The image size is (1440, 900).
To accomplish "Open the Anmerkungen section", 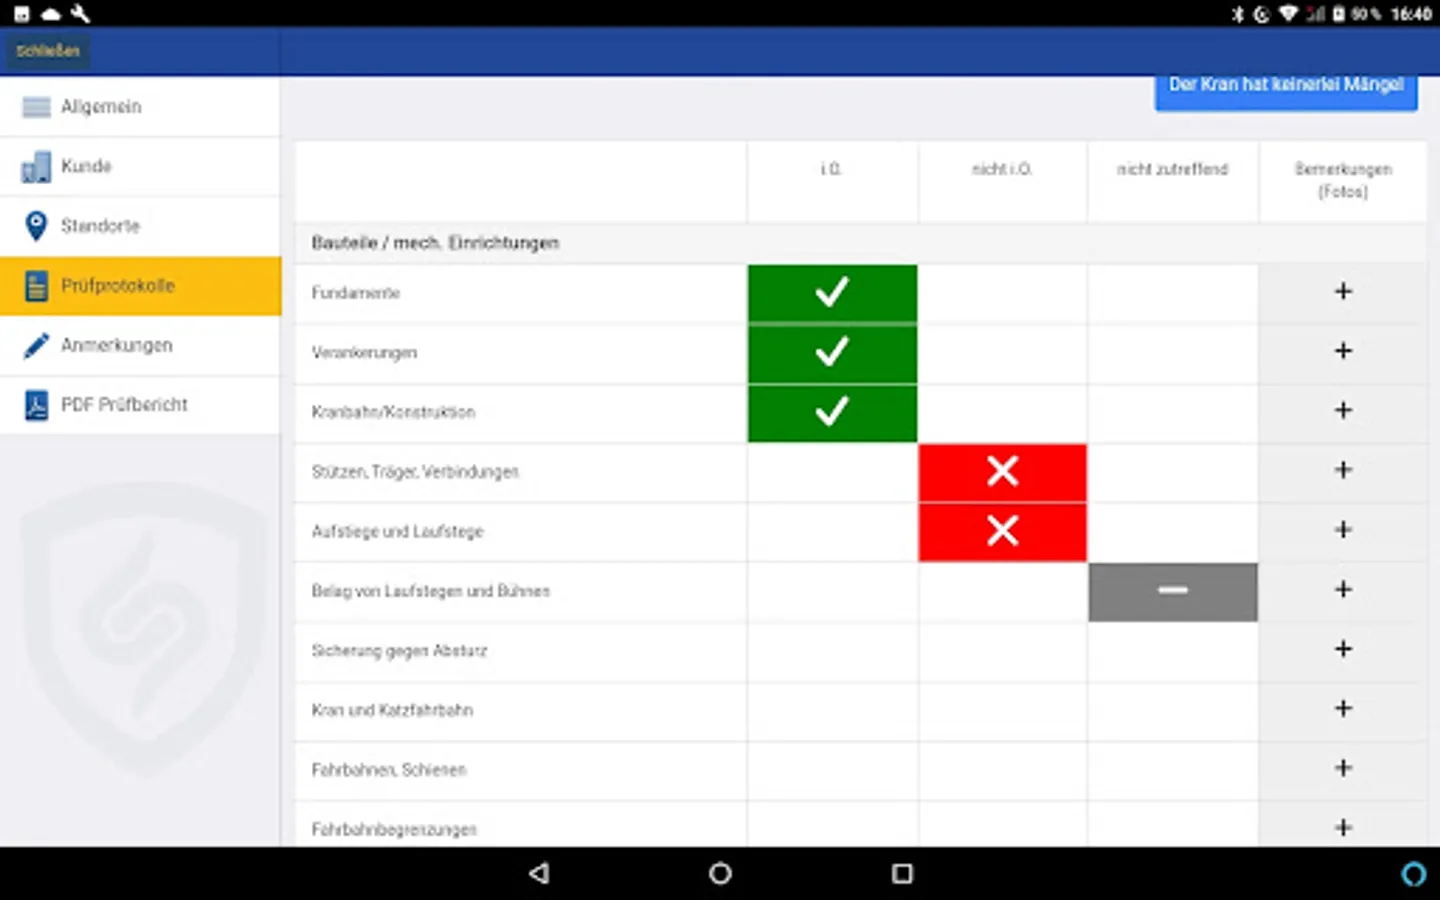I will pyautogui.click(x=140, y=345).
